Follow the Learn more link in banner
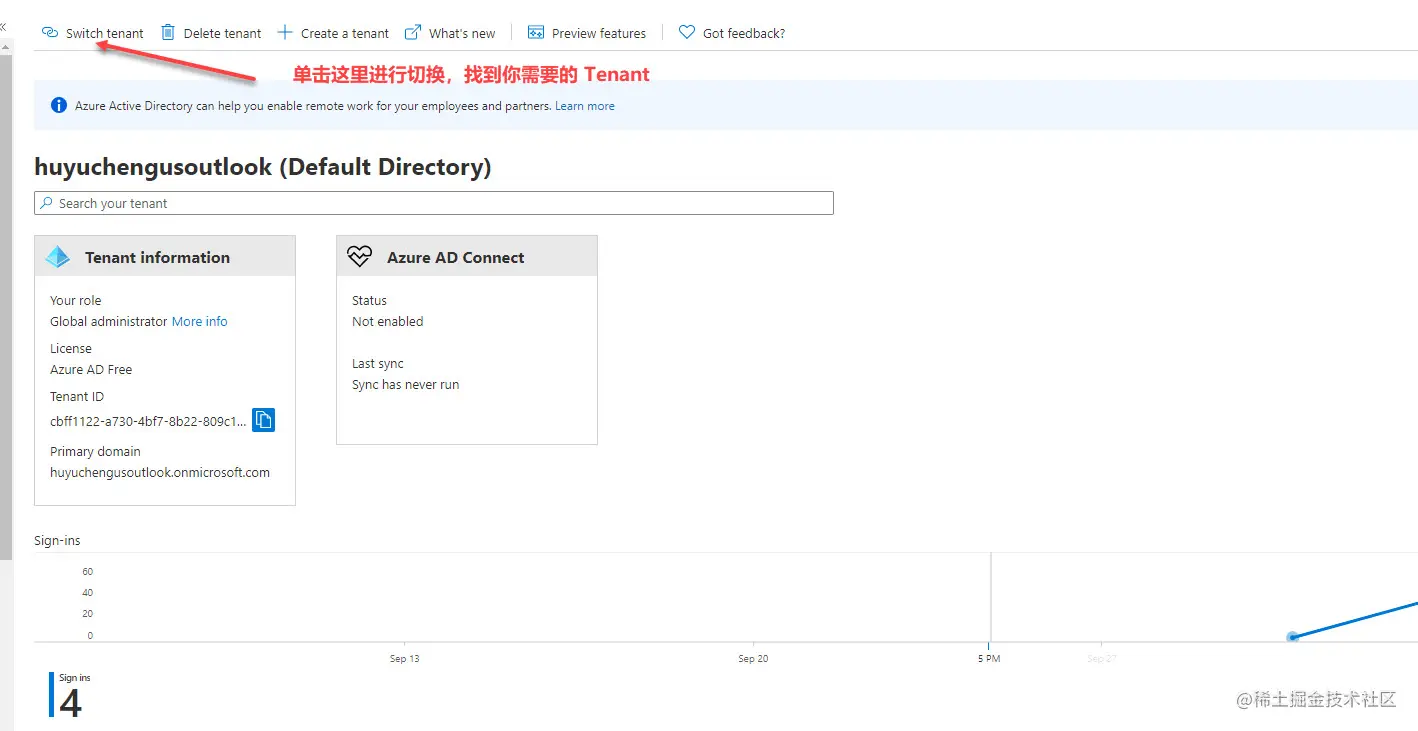Screen dimensions: 1418x731 (x=585, y=106)
